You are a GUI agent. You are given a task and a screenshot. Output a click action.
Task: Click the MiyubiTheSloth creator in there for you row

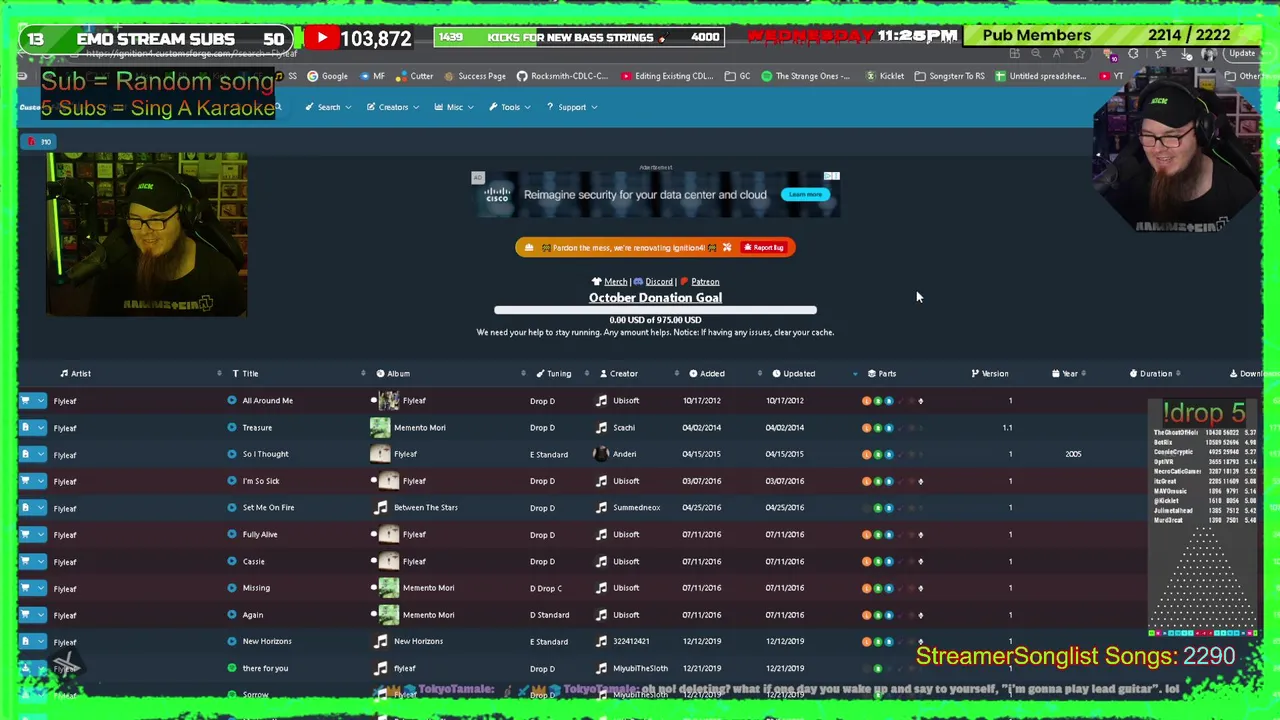(x=640, y=669)
